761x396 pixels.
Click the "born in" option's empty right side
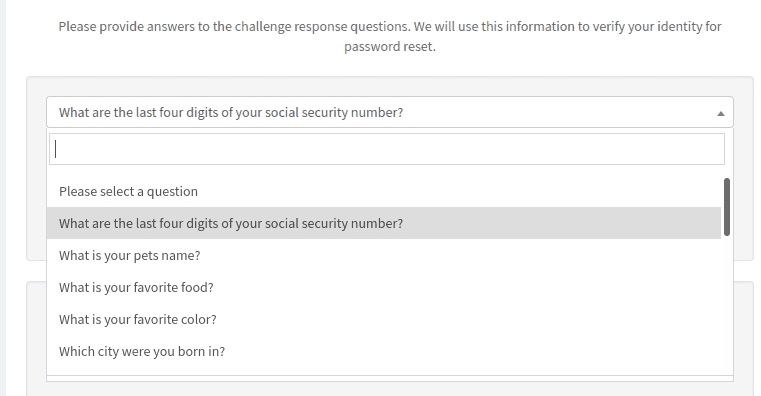[473, 351]
